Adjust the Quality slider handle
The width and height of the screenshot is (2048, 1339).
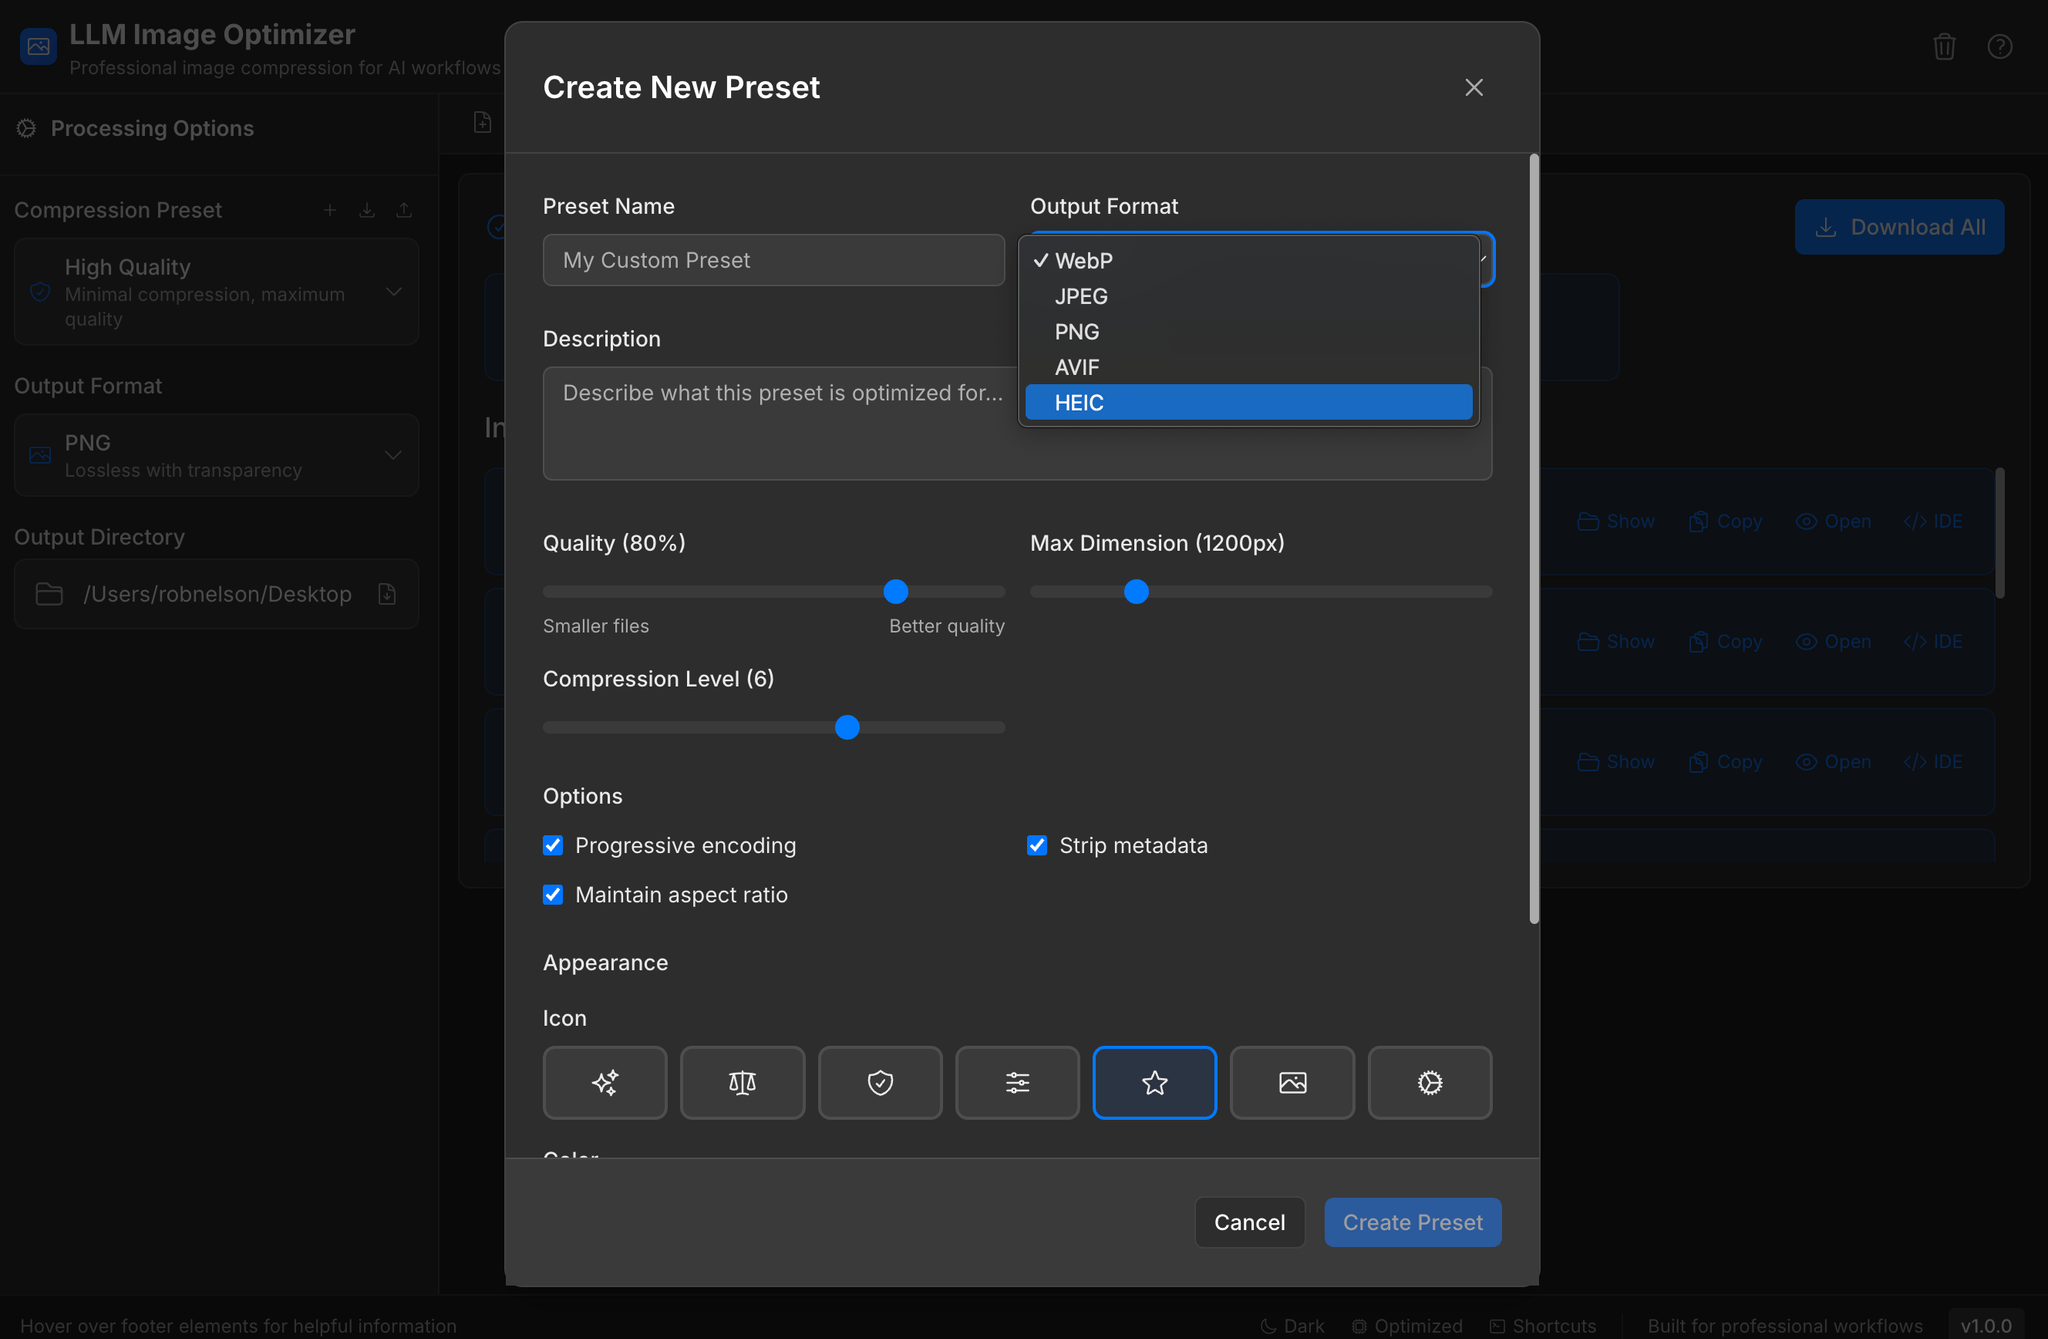coord(896,591)
